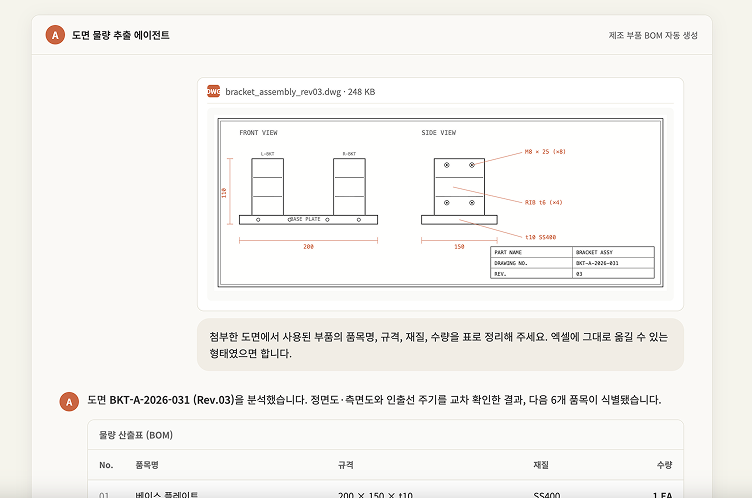
Task: Click the M8 × 25 callout in drawing
Action: 545,152
